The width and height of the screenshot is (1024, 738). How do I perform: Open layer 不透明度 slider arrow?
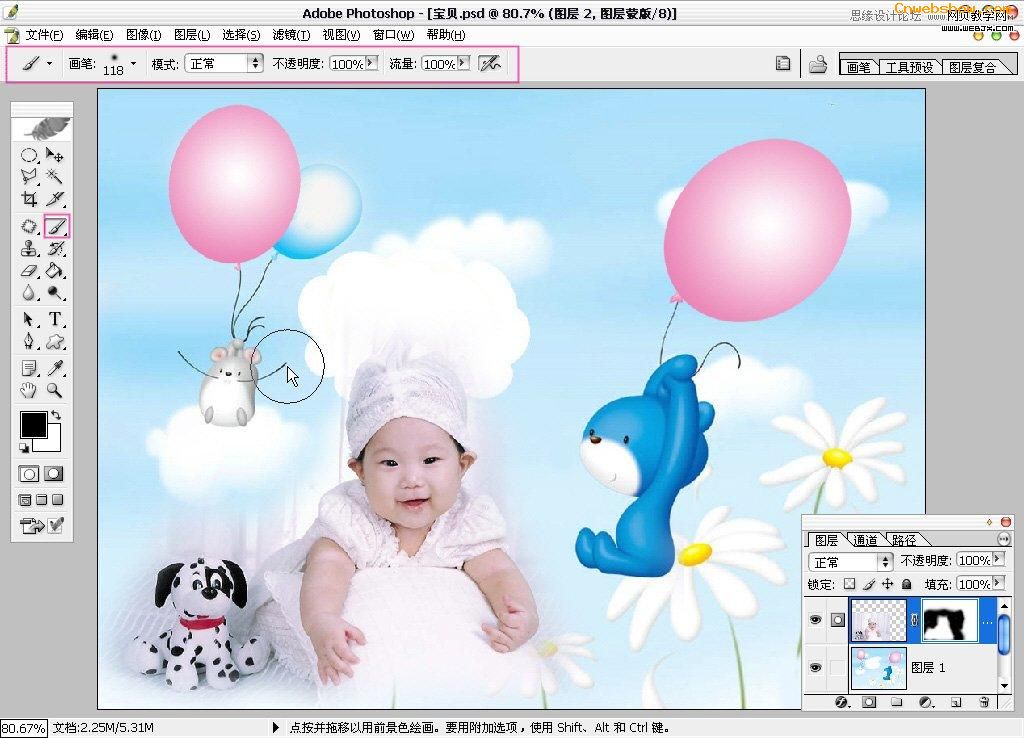pos(998,559)
